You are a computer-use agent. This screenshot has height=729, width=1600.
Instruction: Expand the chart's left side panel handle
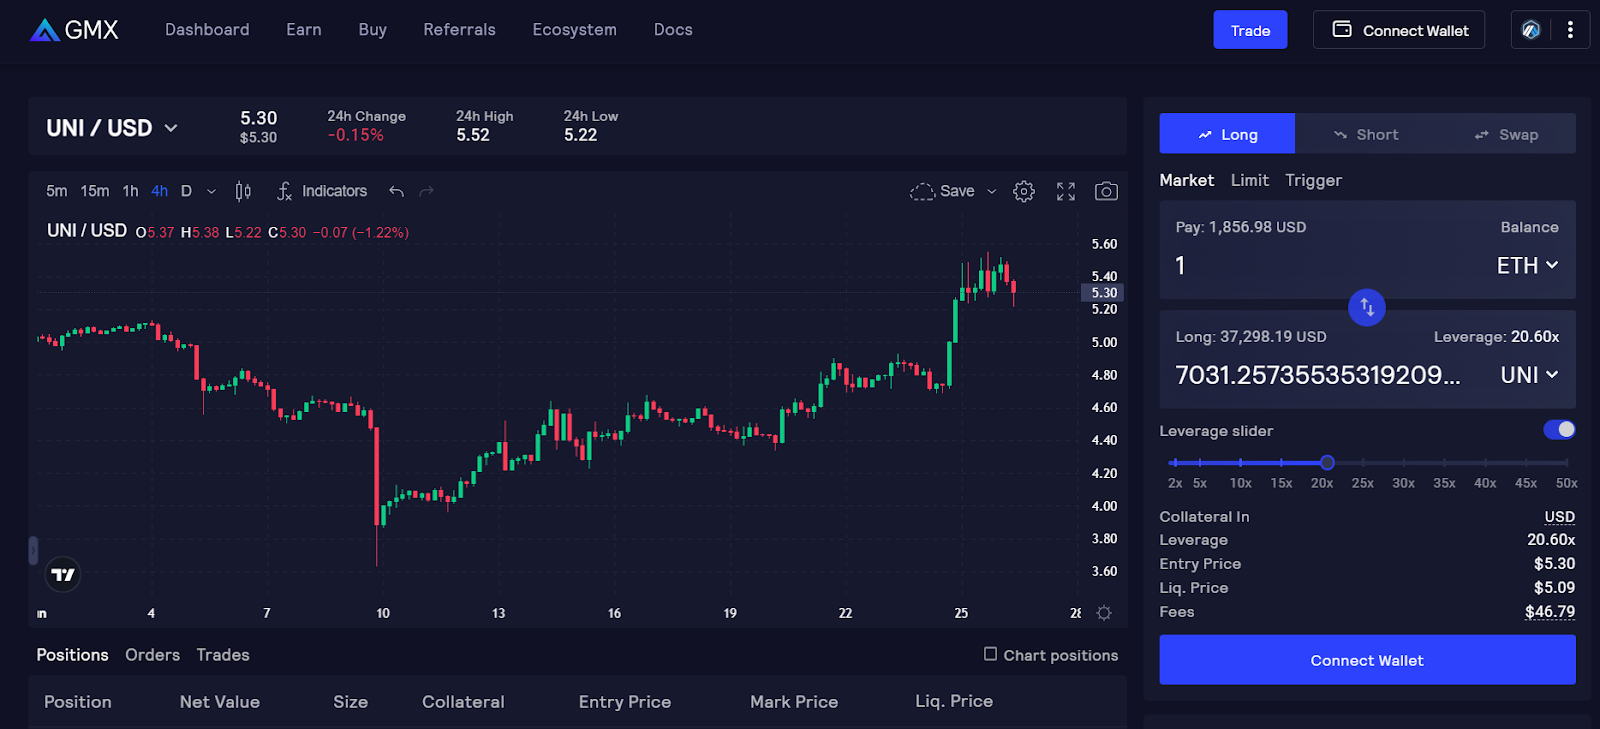coord(33,550)
